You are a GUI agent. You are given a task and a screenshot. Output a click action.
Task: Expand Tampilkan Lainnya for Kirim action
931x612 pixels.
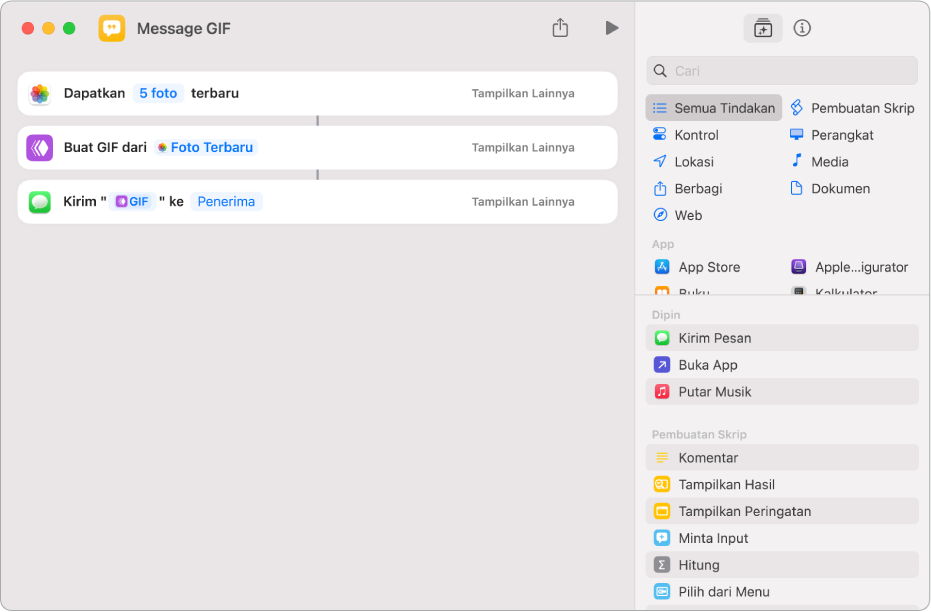[522, 202]
